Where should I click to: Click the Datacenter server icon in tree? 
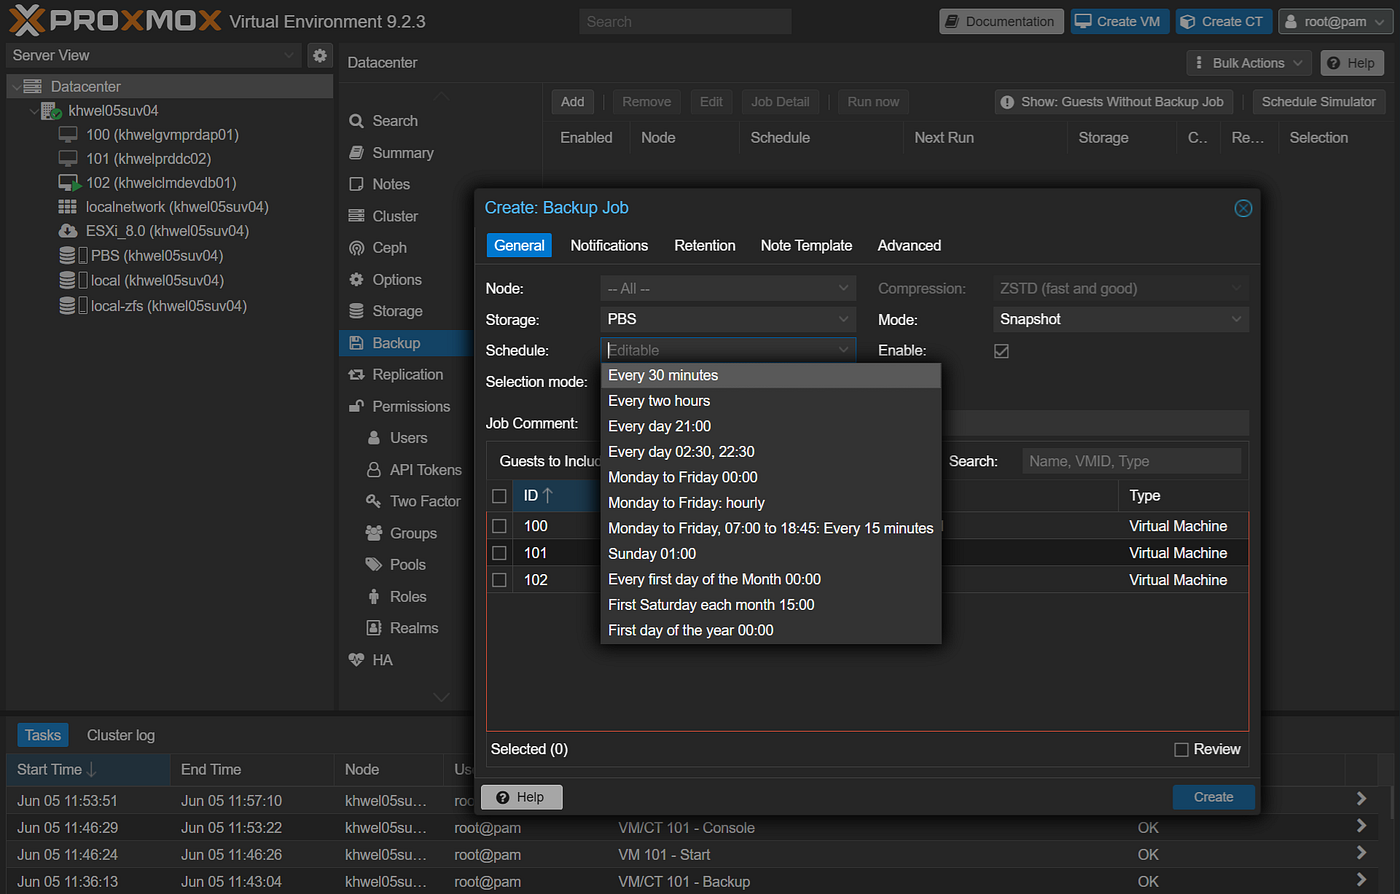[33, 87]
